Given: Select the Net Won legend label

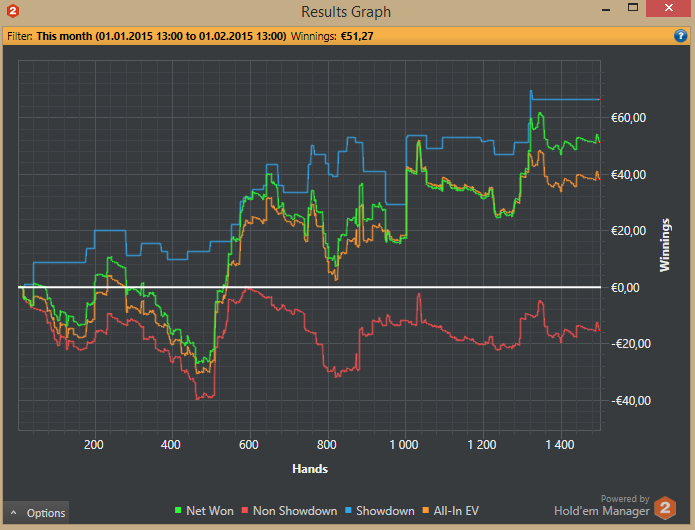Looking at the screenshot, I should [210, 511].
